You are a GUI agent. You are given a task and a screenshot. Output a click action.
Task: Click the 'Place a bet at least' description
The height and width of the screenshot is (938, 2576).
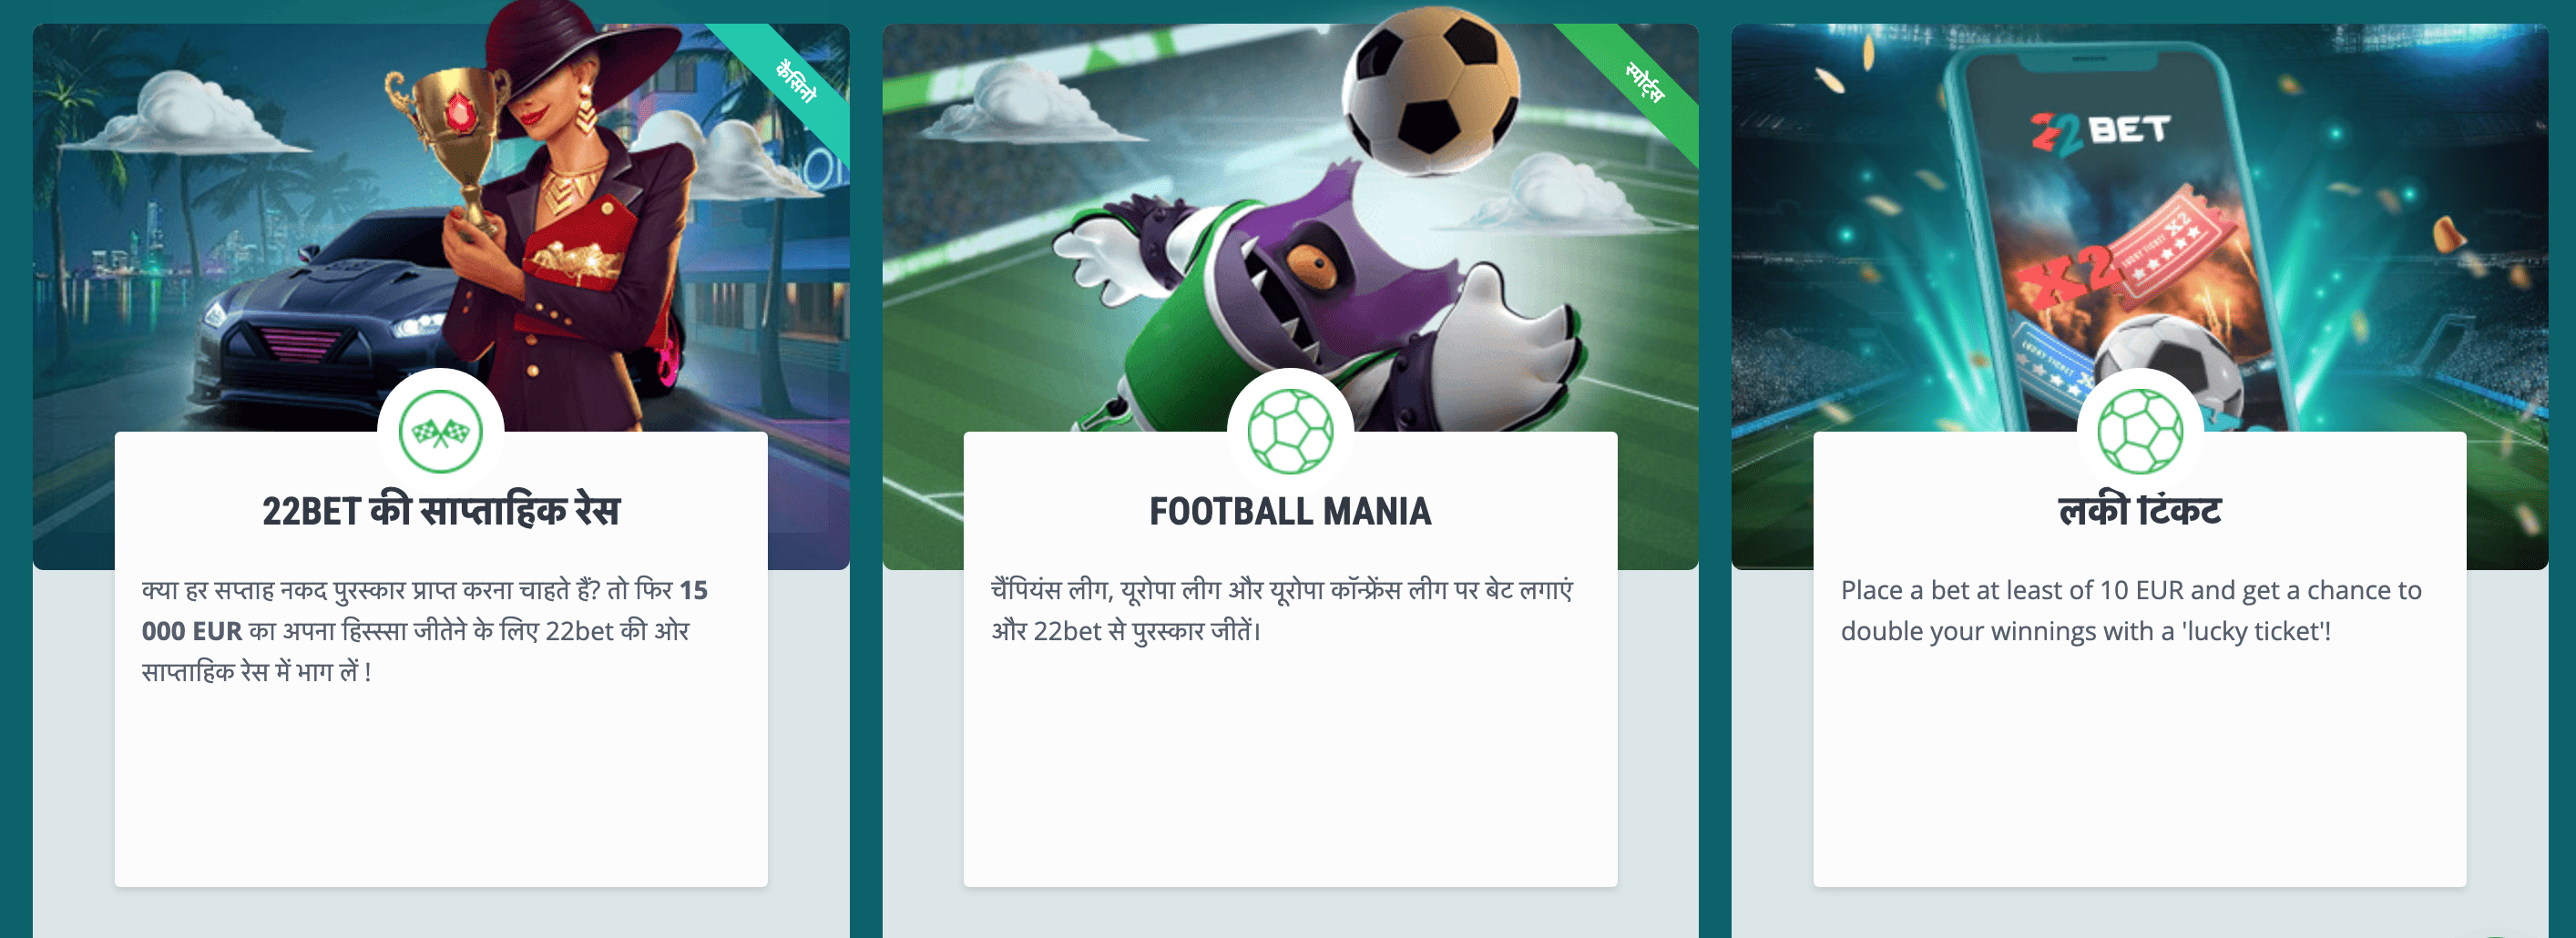pyautogui.click(x=2131, y=610)
